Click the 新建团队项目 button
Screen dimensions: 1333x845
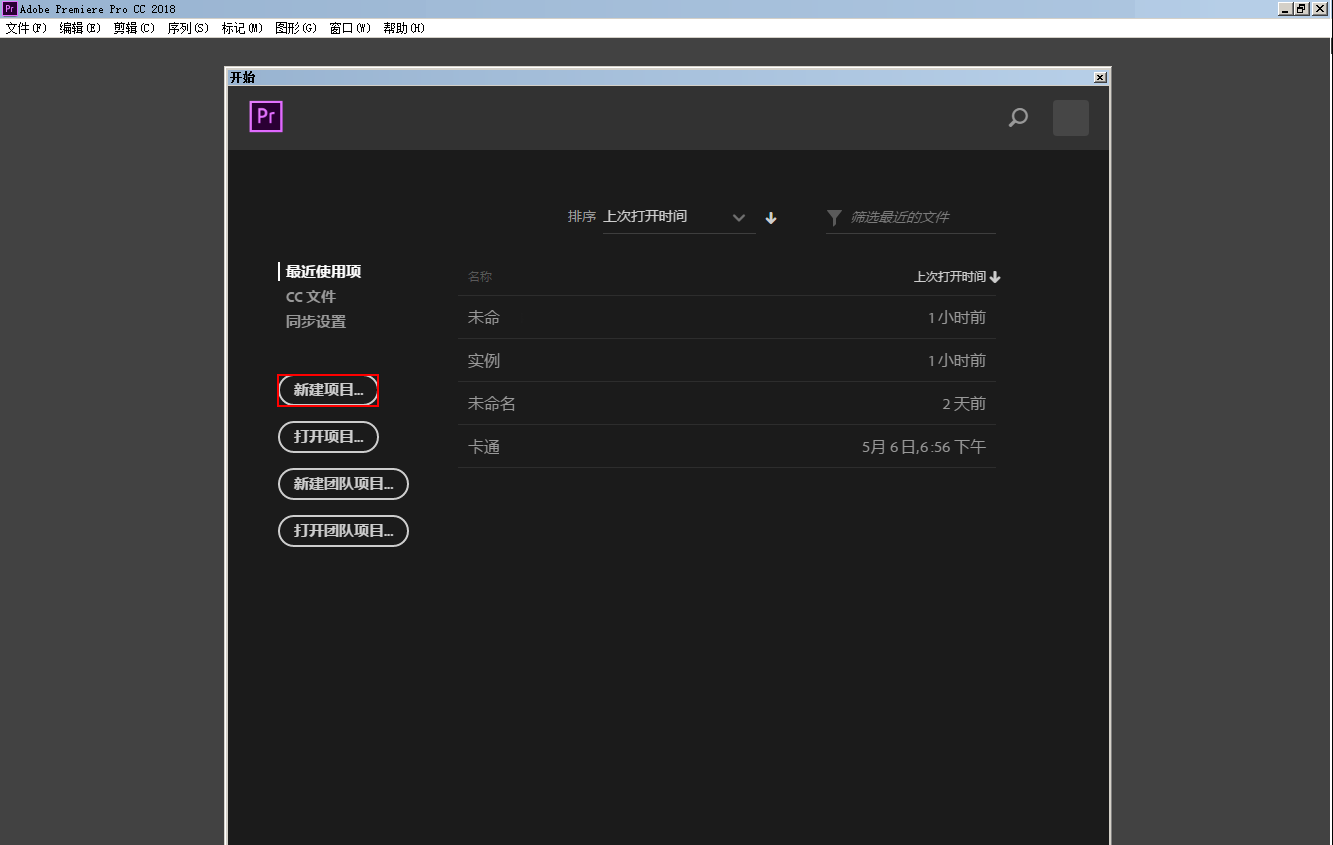click(x=343, y=484)
